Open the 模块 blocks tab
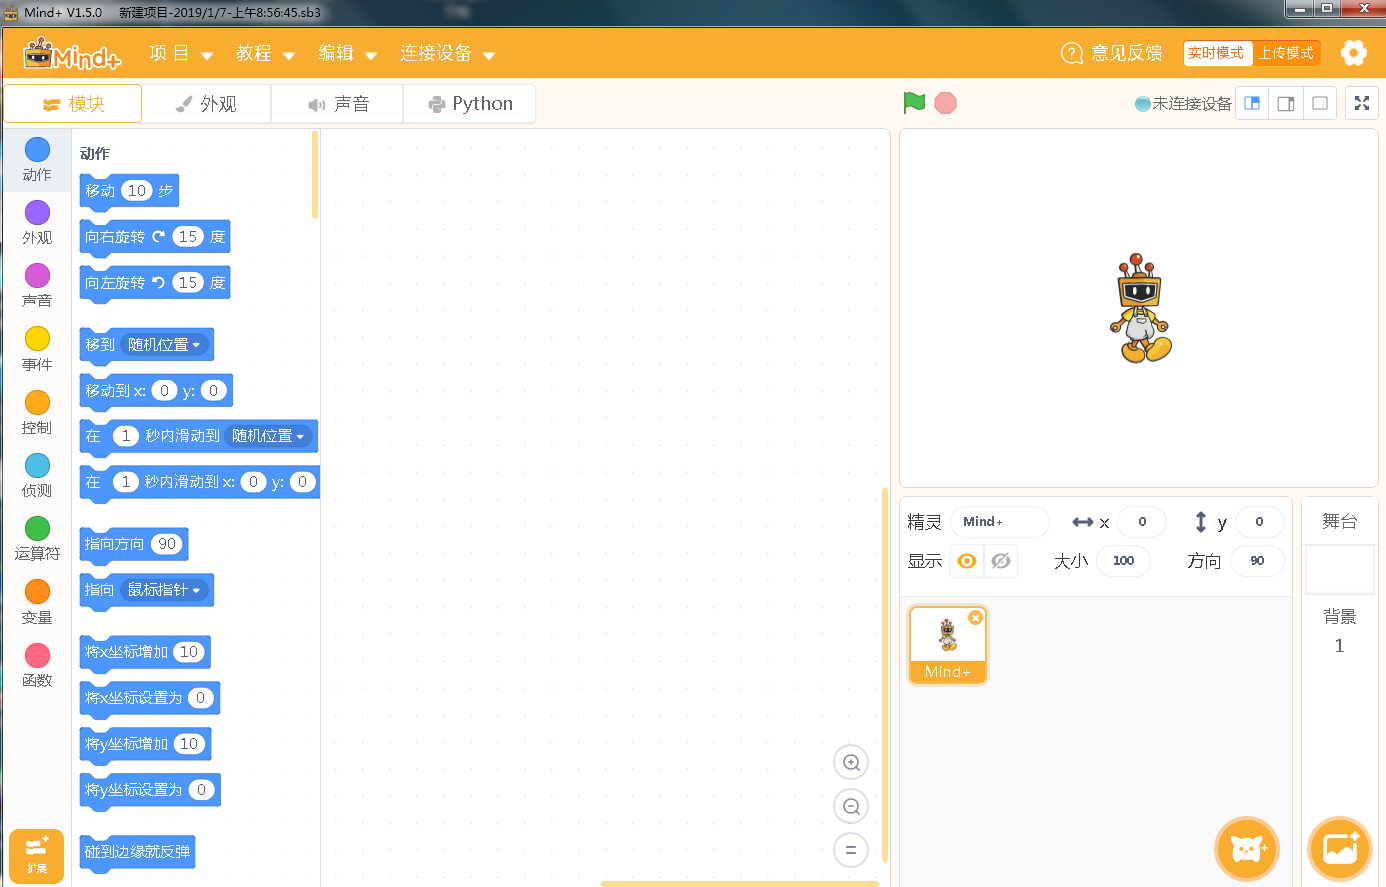 [73, 104]
